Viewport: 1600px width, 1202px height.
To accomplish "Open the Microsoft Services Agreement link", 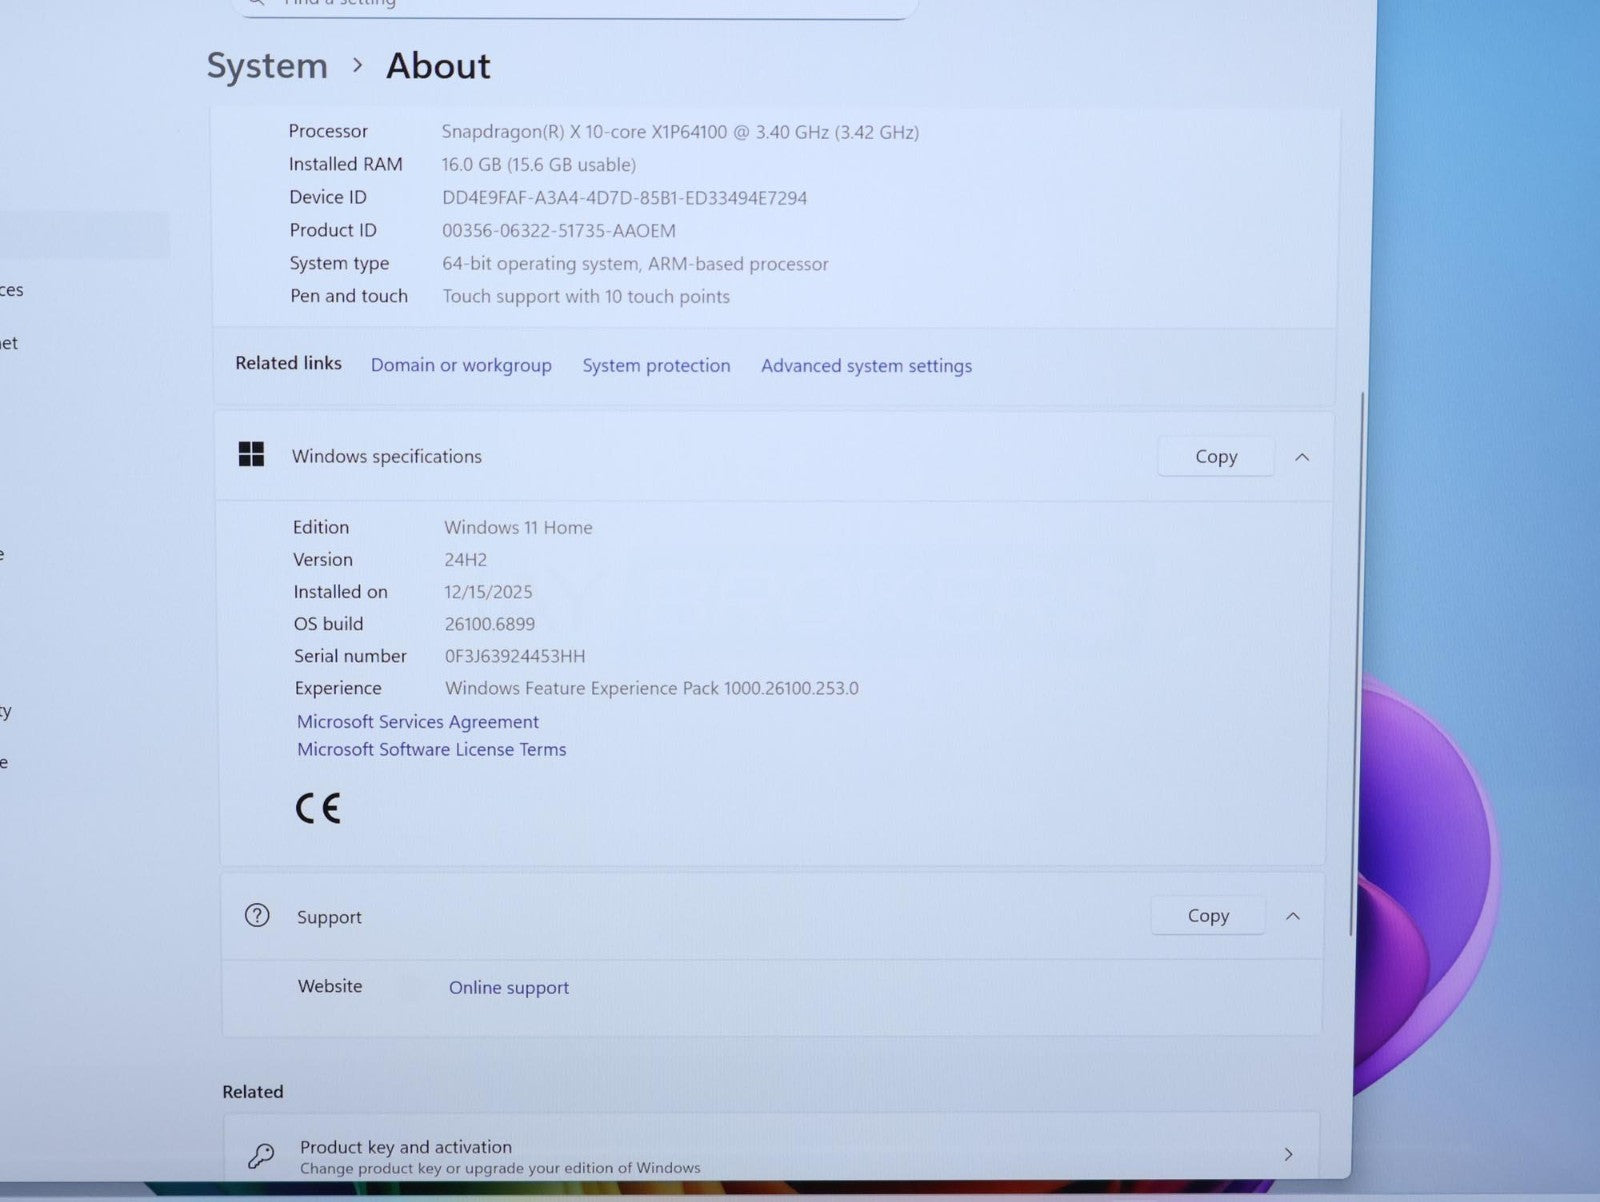I will click(417, 722).
